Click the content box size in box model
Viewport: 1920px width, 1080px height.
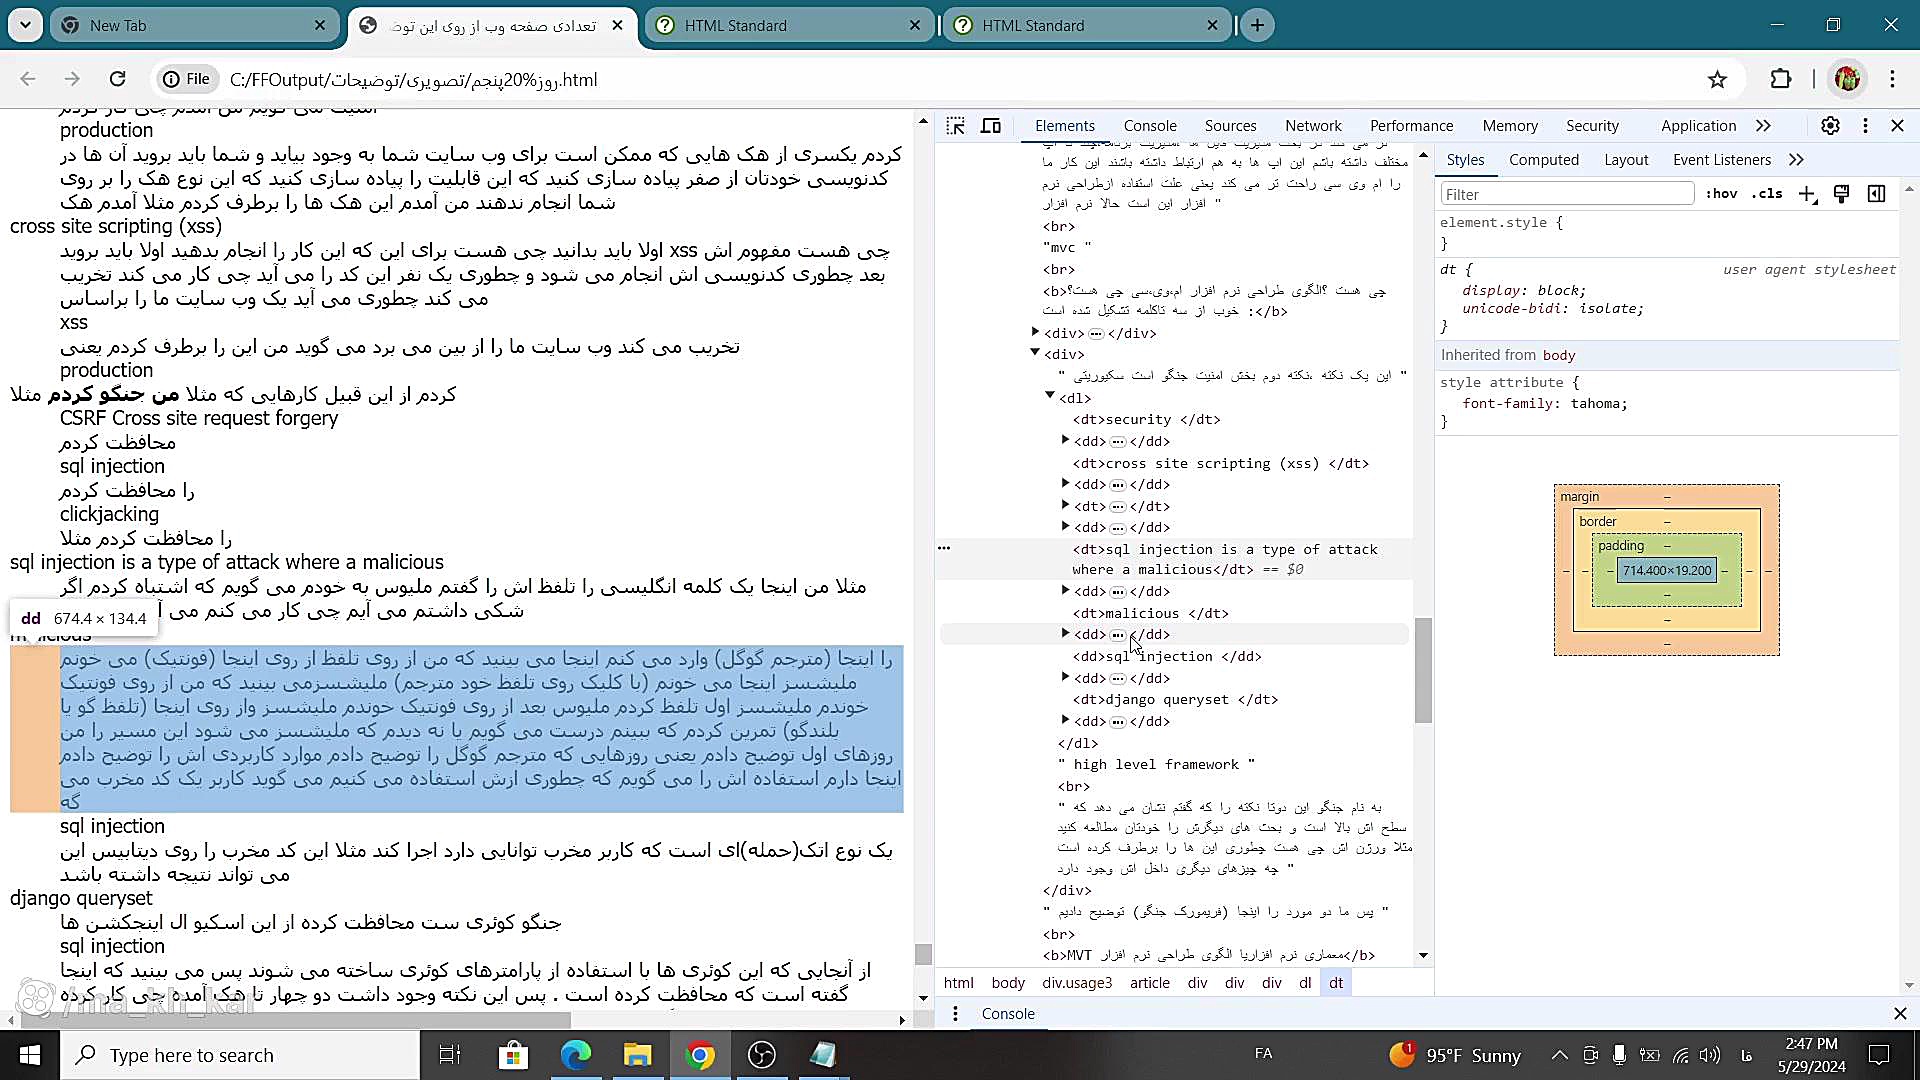click(x=1667, y=570)
